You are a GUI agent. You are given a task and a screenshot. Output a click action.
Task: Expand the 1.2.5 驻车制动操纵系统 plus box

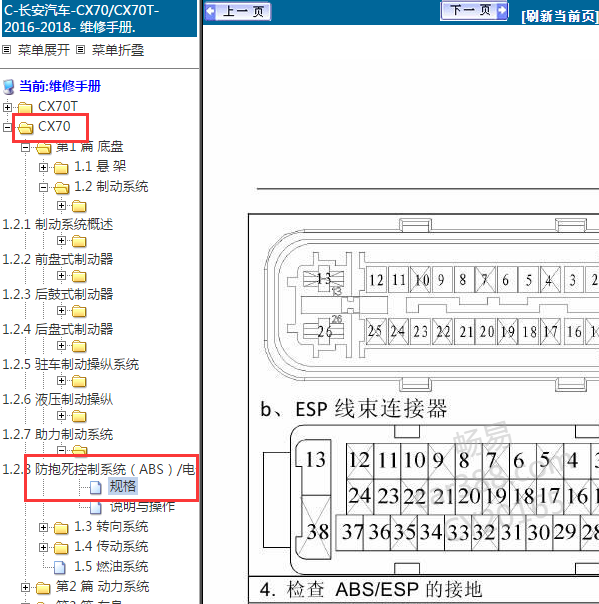pyautogui.click(x=61, y=346)
